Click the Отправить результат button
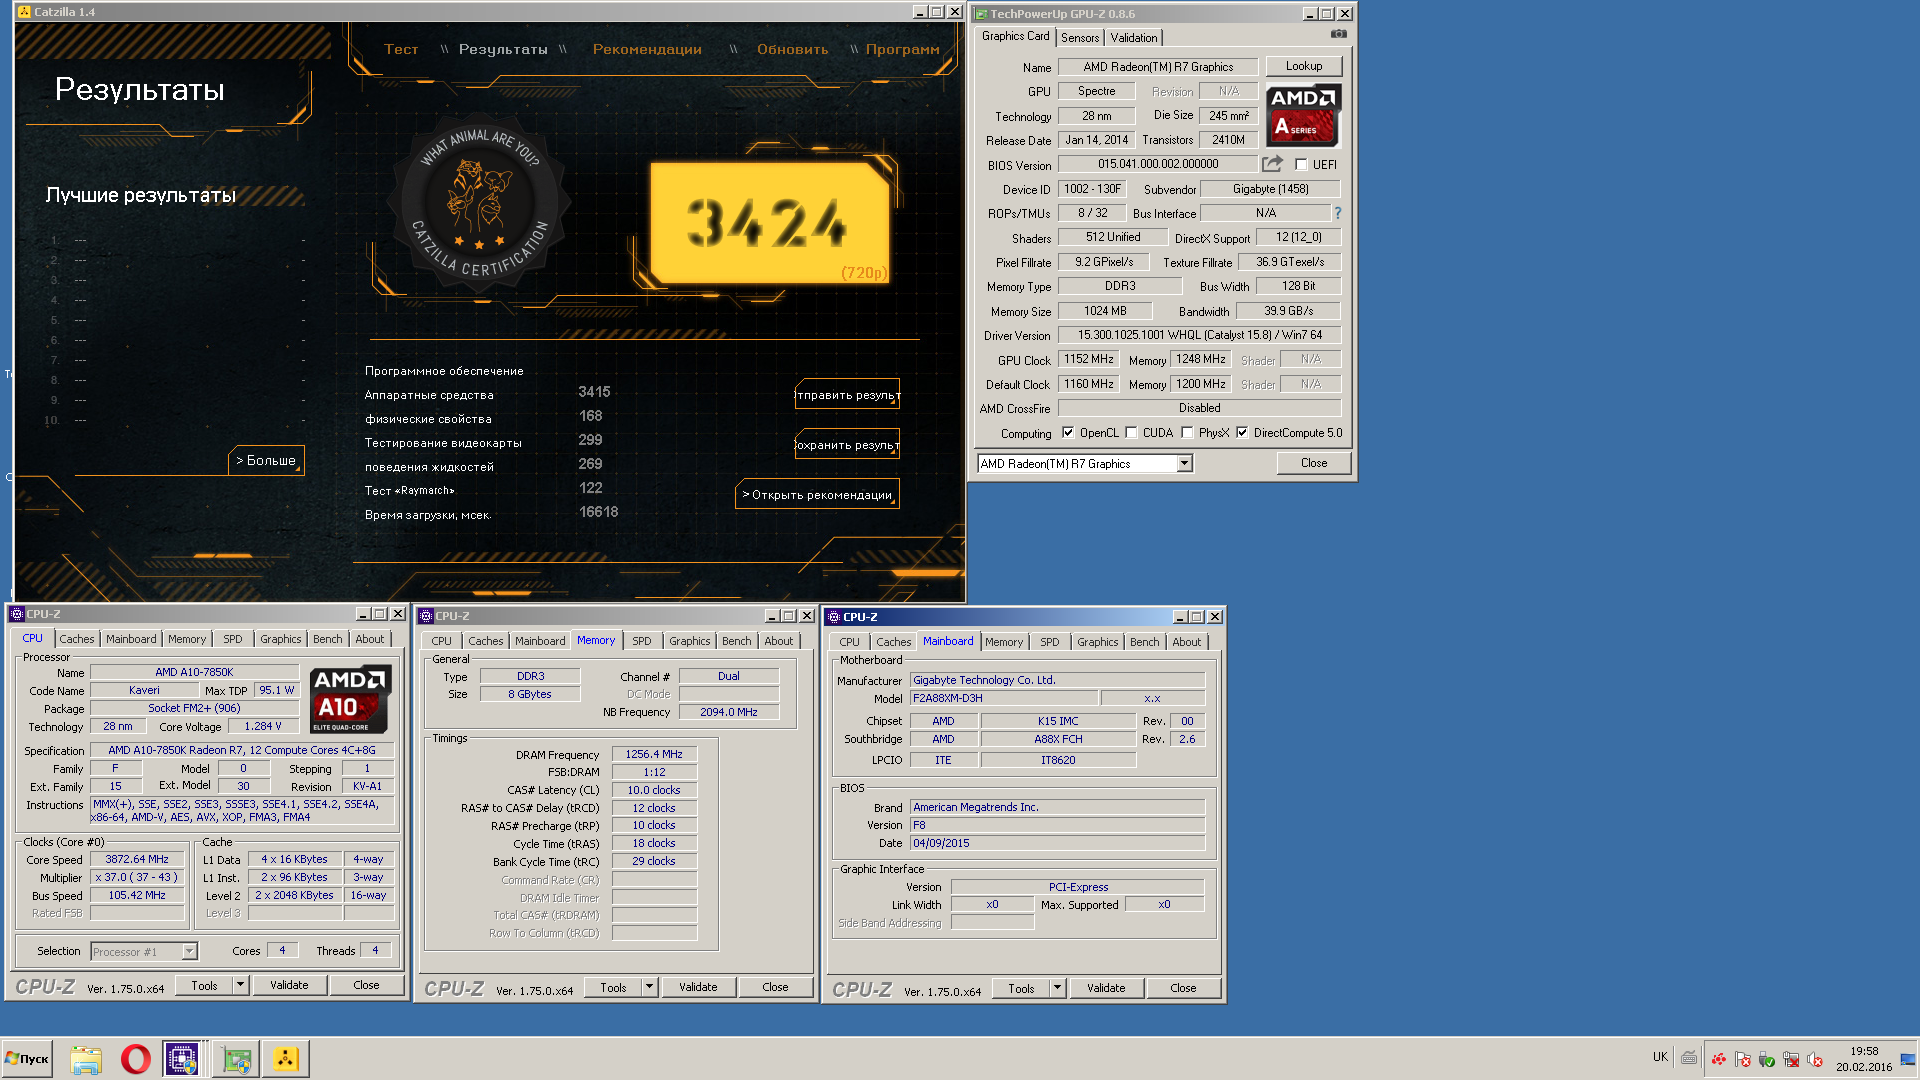1920x1080 pixels. tap(847, 395)
